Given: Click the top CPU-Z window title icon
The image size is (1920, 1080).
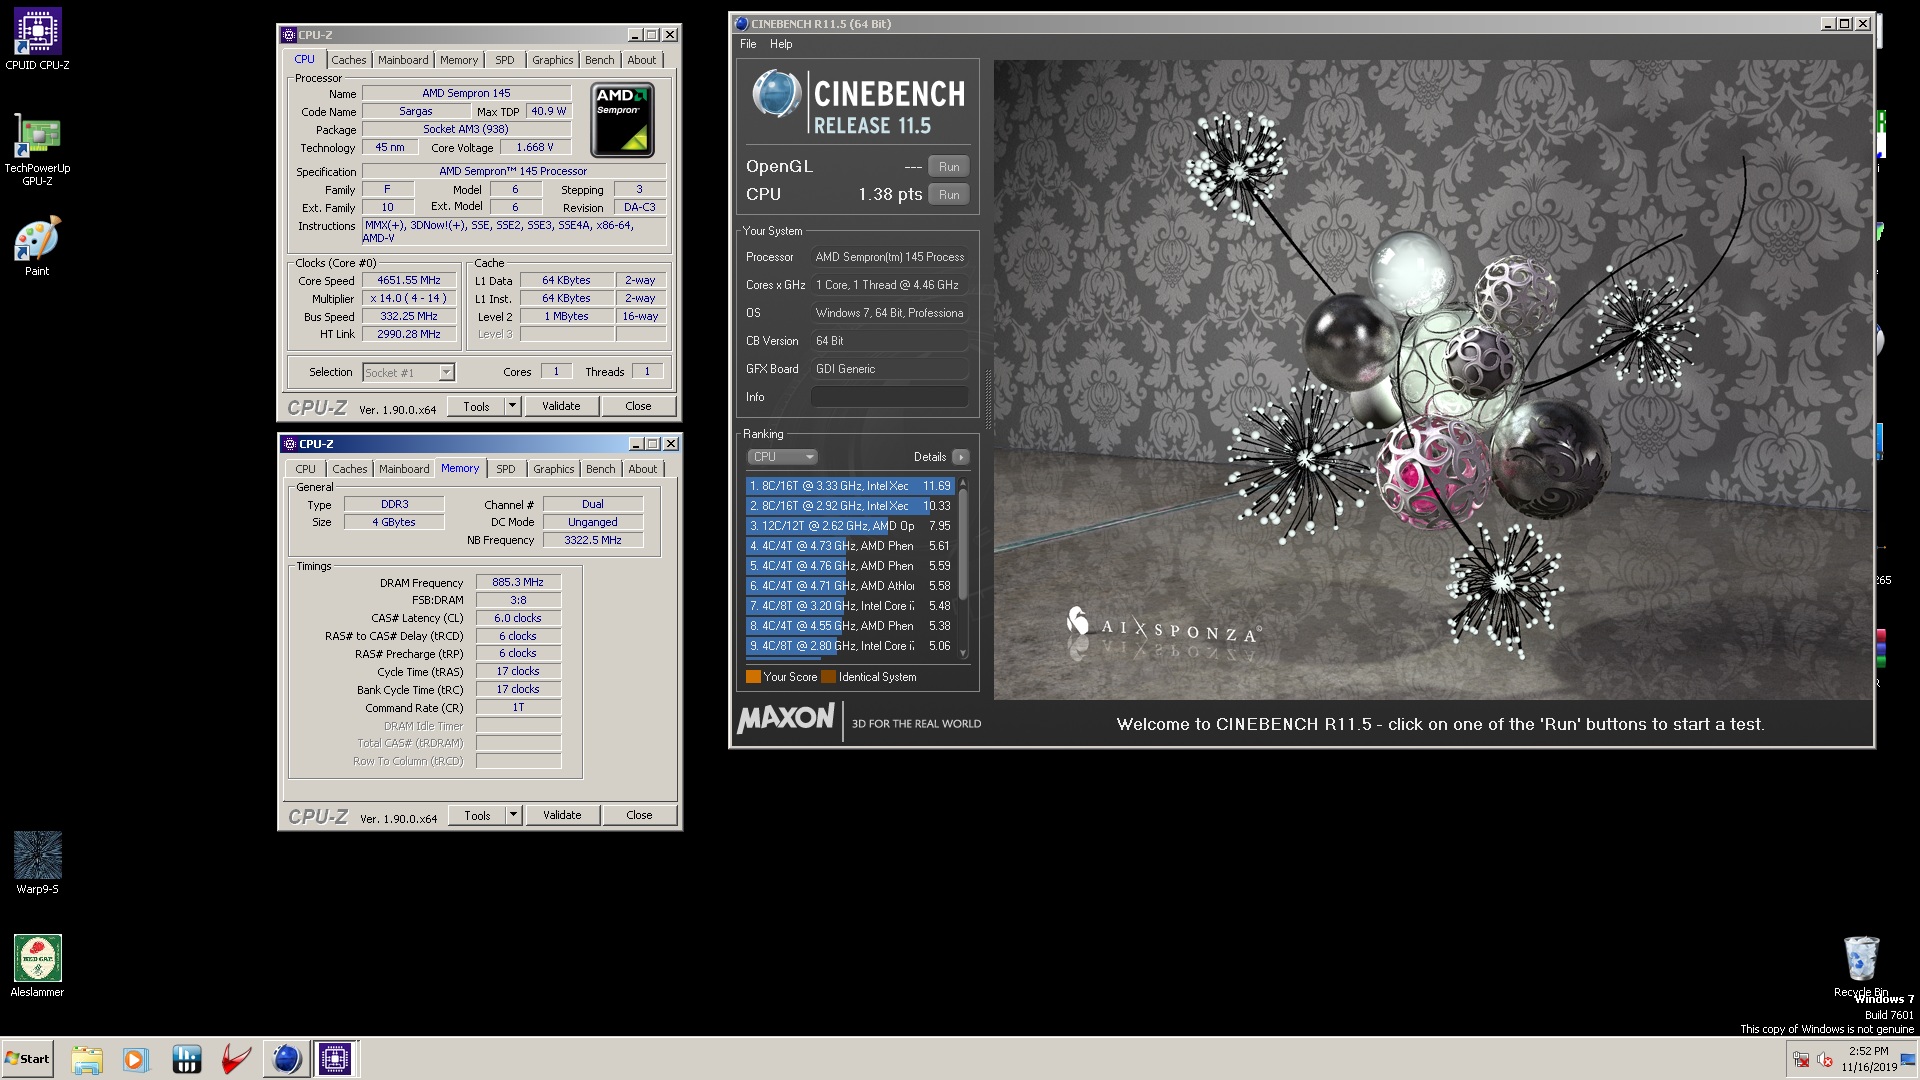Looking at the screenshot, I should (x=289, y=35).
